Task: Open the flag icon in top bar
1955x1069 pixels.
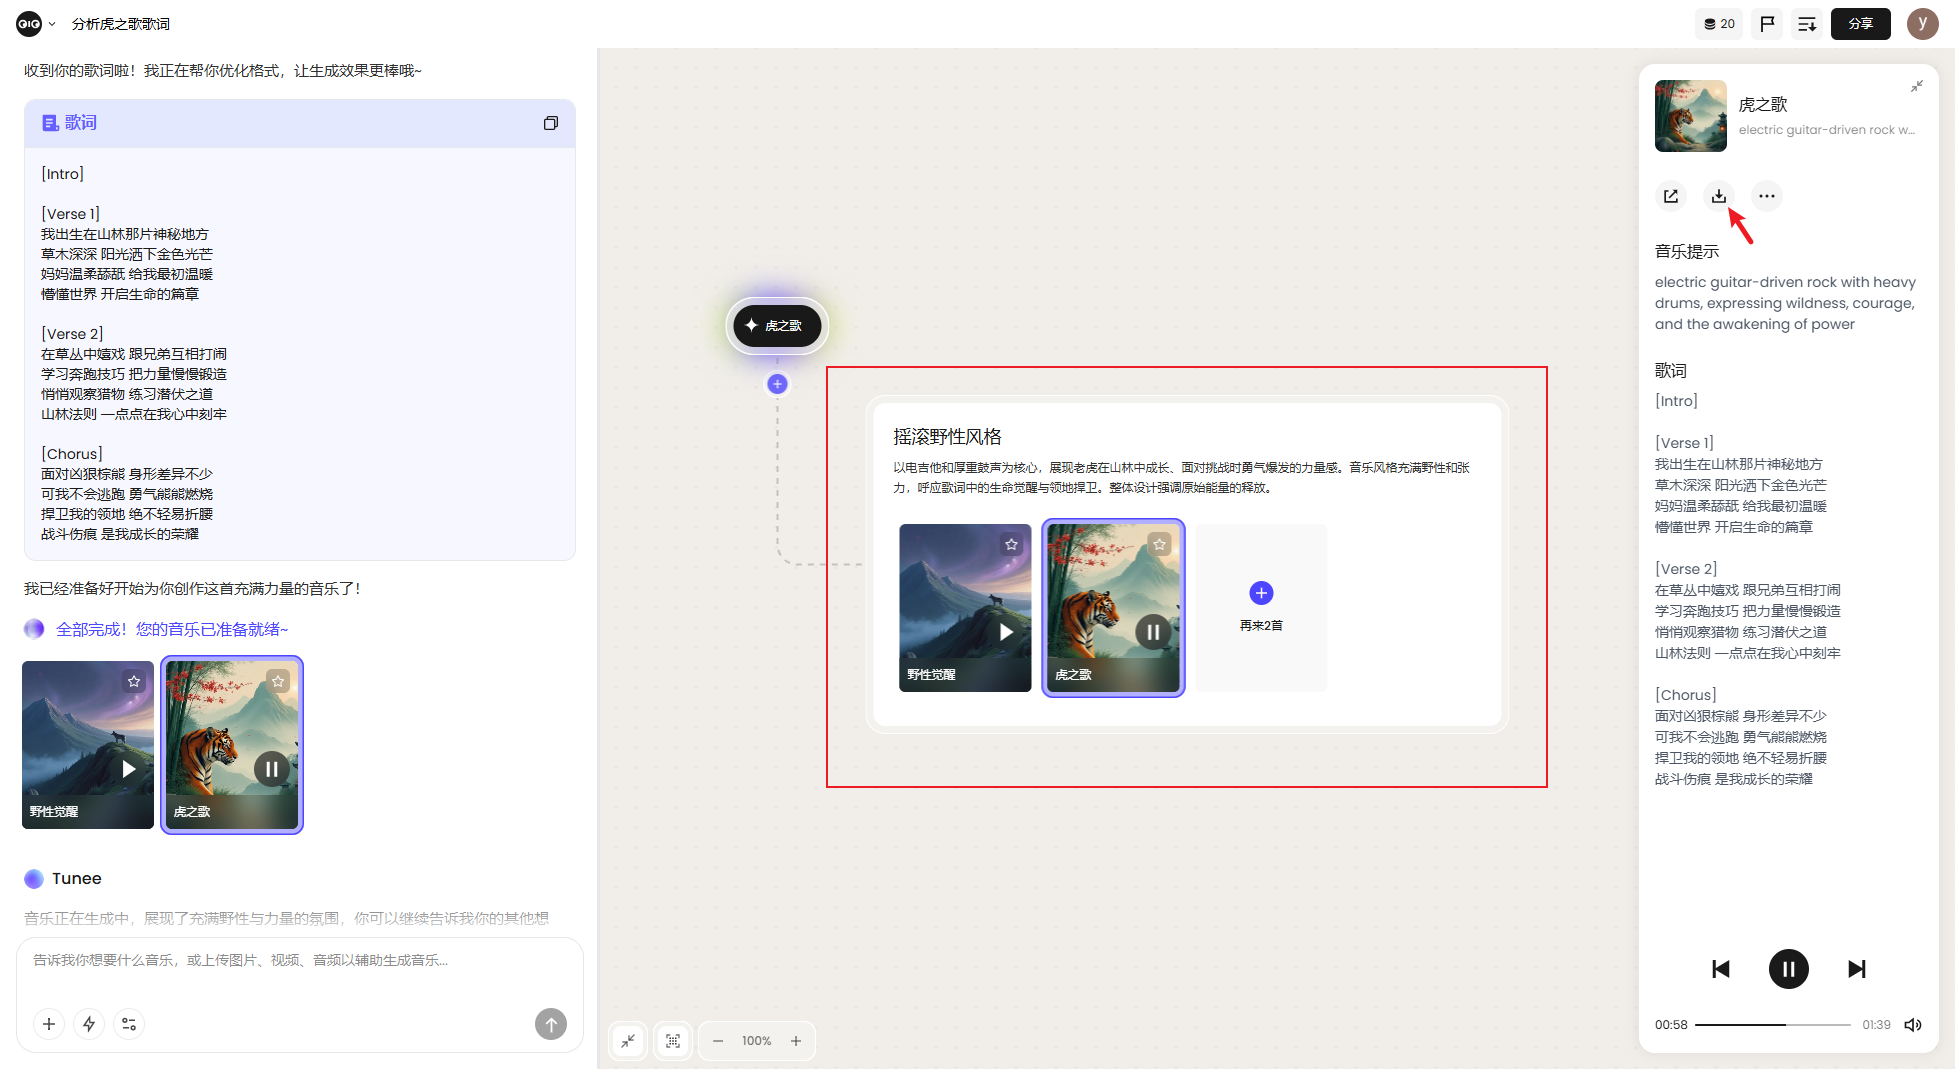Action: click(1767, 24)
